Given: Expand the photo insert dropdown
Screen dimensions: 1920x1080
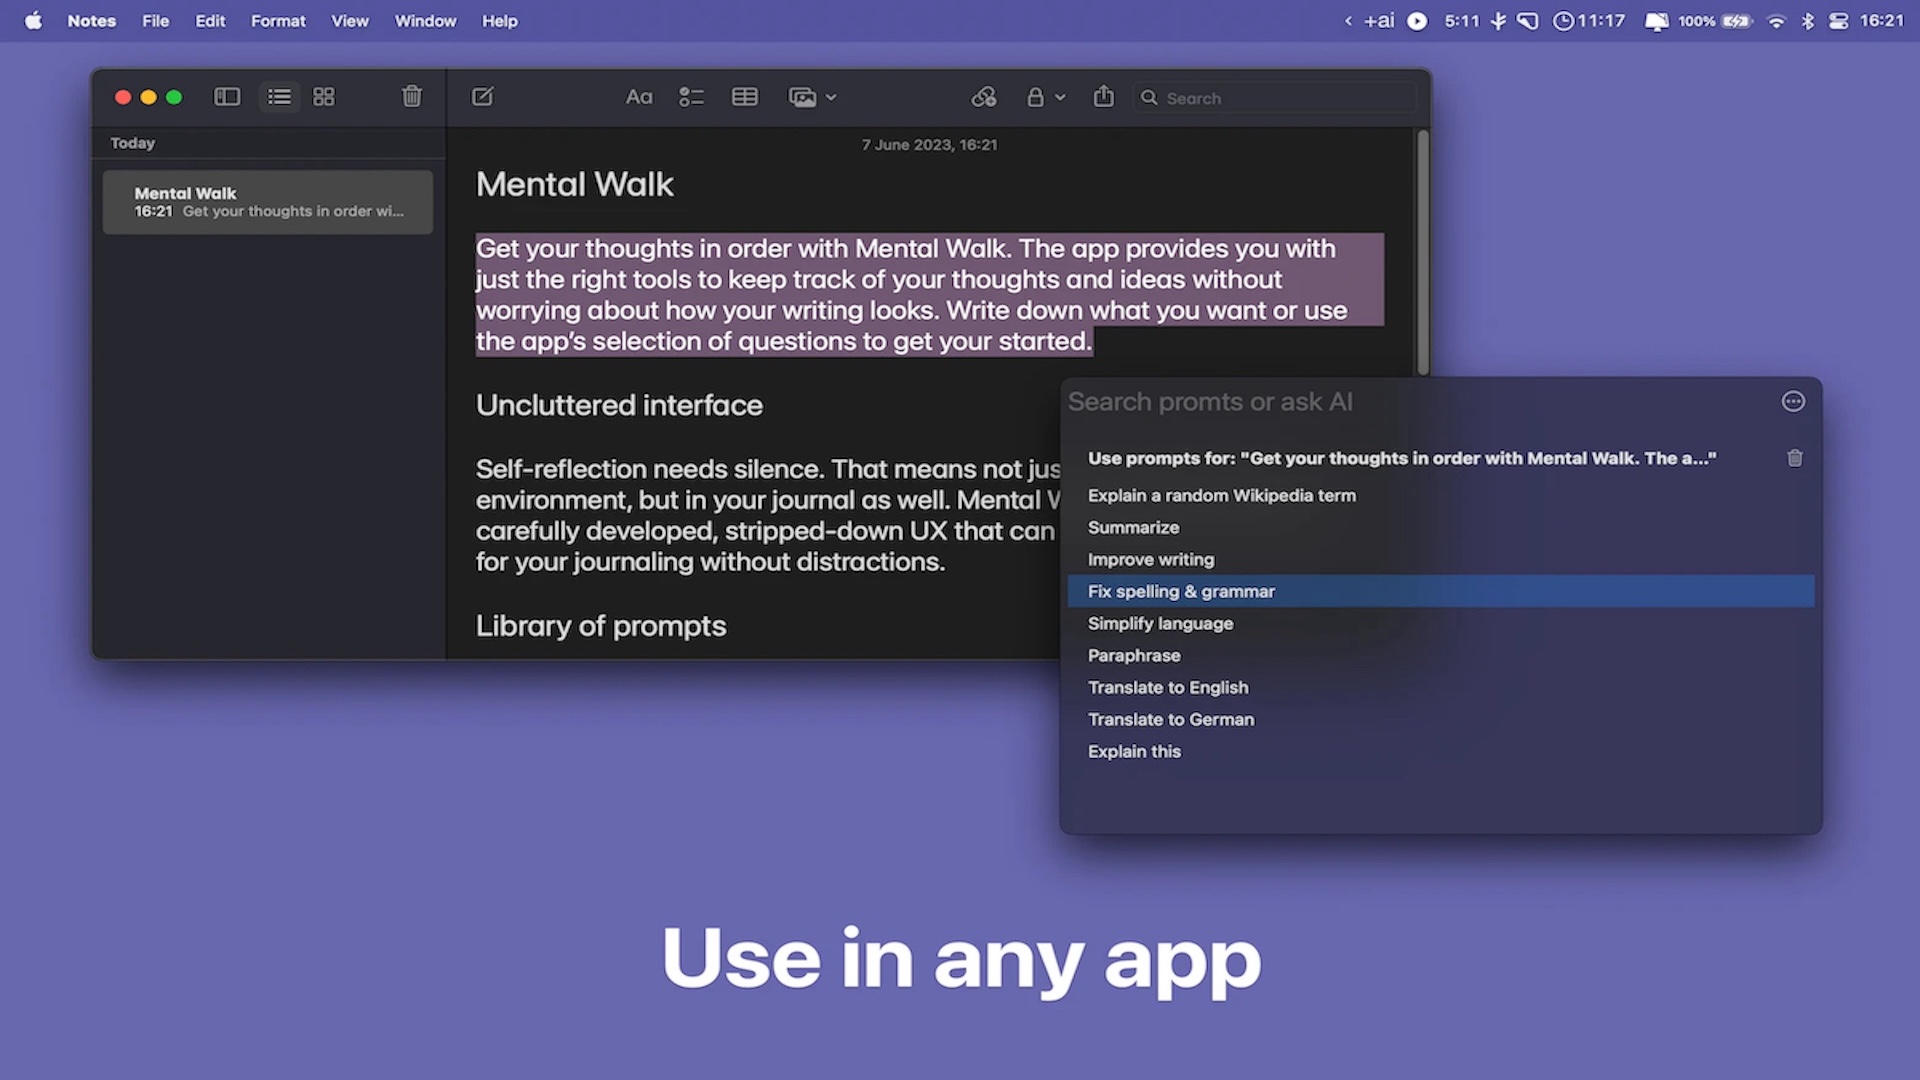Looking at the screenshot, I should click(x=830, y=97).
